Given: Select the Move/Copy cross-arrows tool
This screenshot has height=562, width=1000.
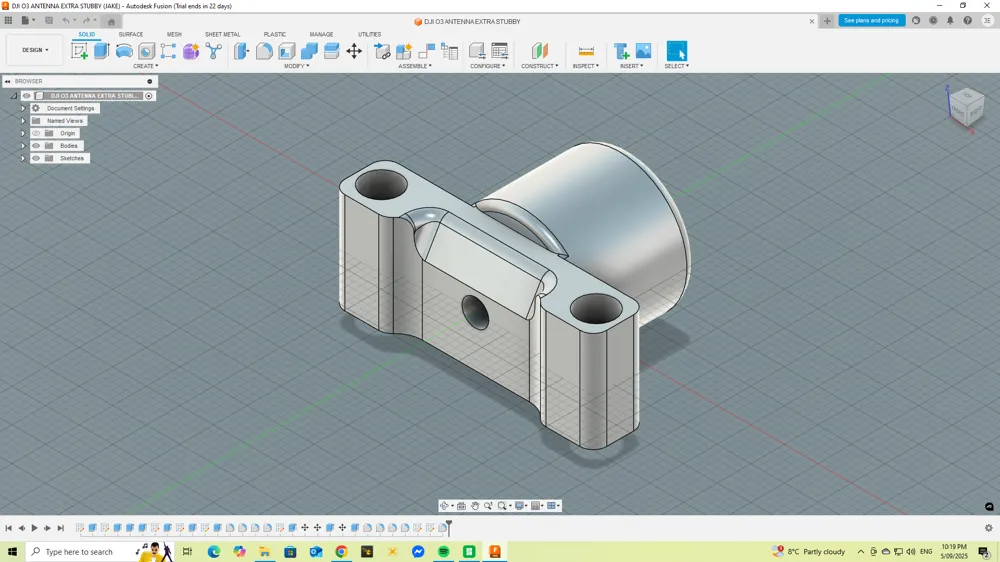Looking at the screenshot, I should point(354,51).
